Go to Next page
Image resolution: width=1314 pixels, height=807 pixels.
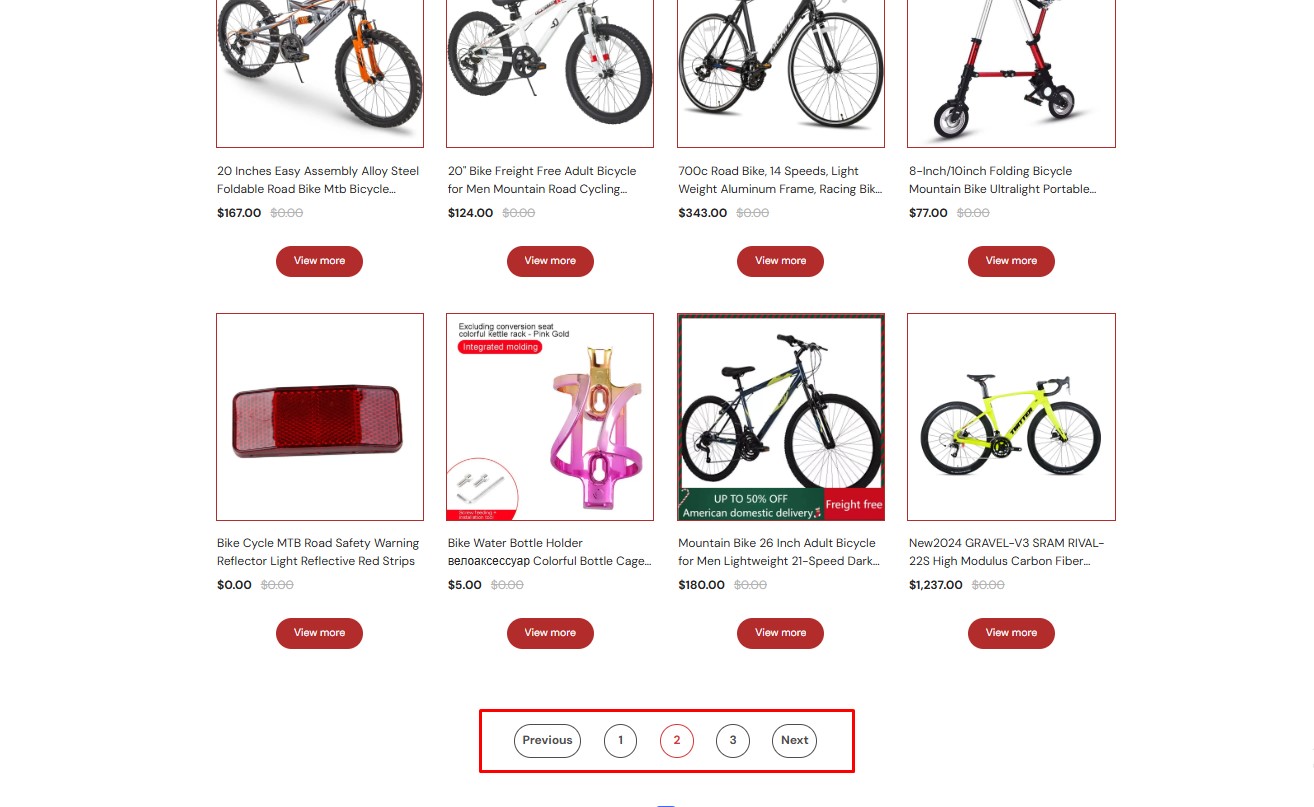click(794, 741)
